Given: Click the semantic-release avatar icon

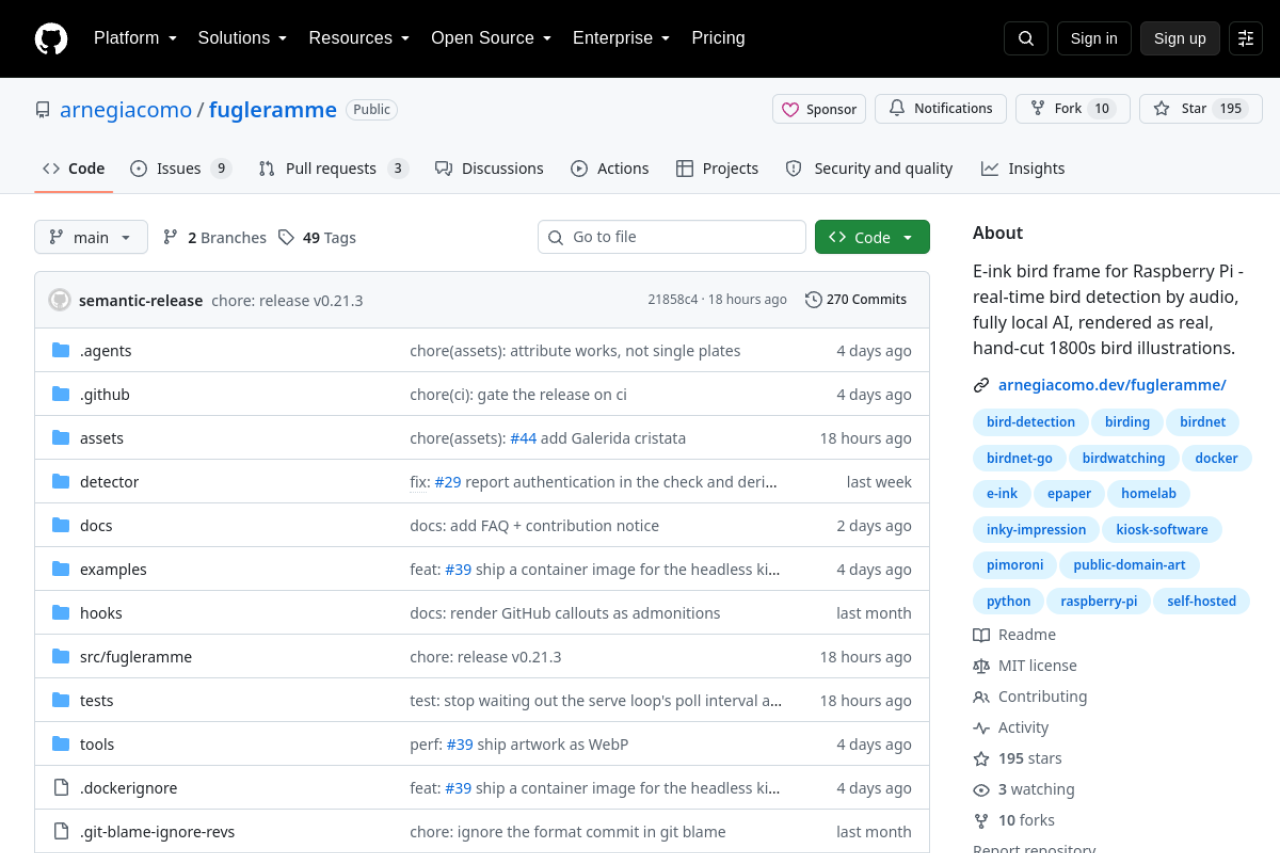Looking at the screenshot, I should 60,300.
